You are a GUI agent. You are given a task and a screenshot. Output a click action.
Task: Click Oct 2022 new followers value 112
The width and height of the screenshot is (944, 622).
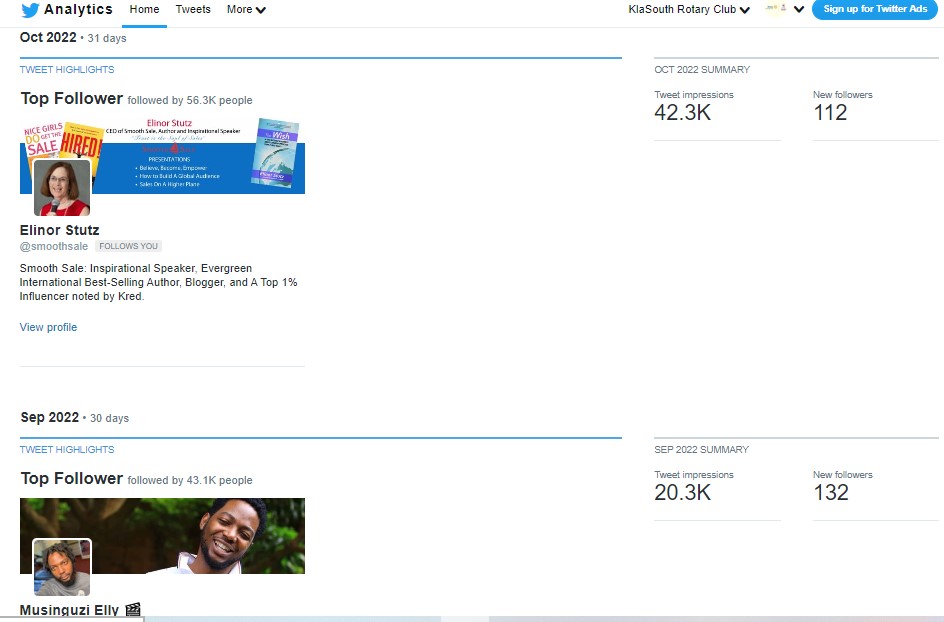(x=830, y=113)
